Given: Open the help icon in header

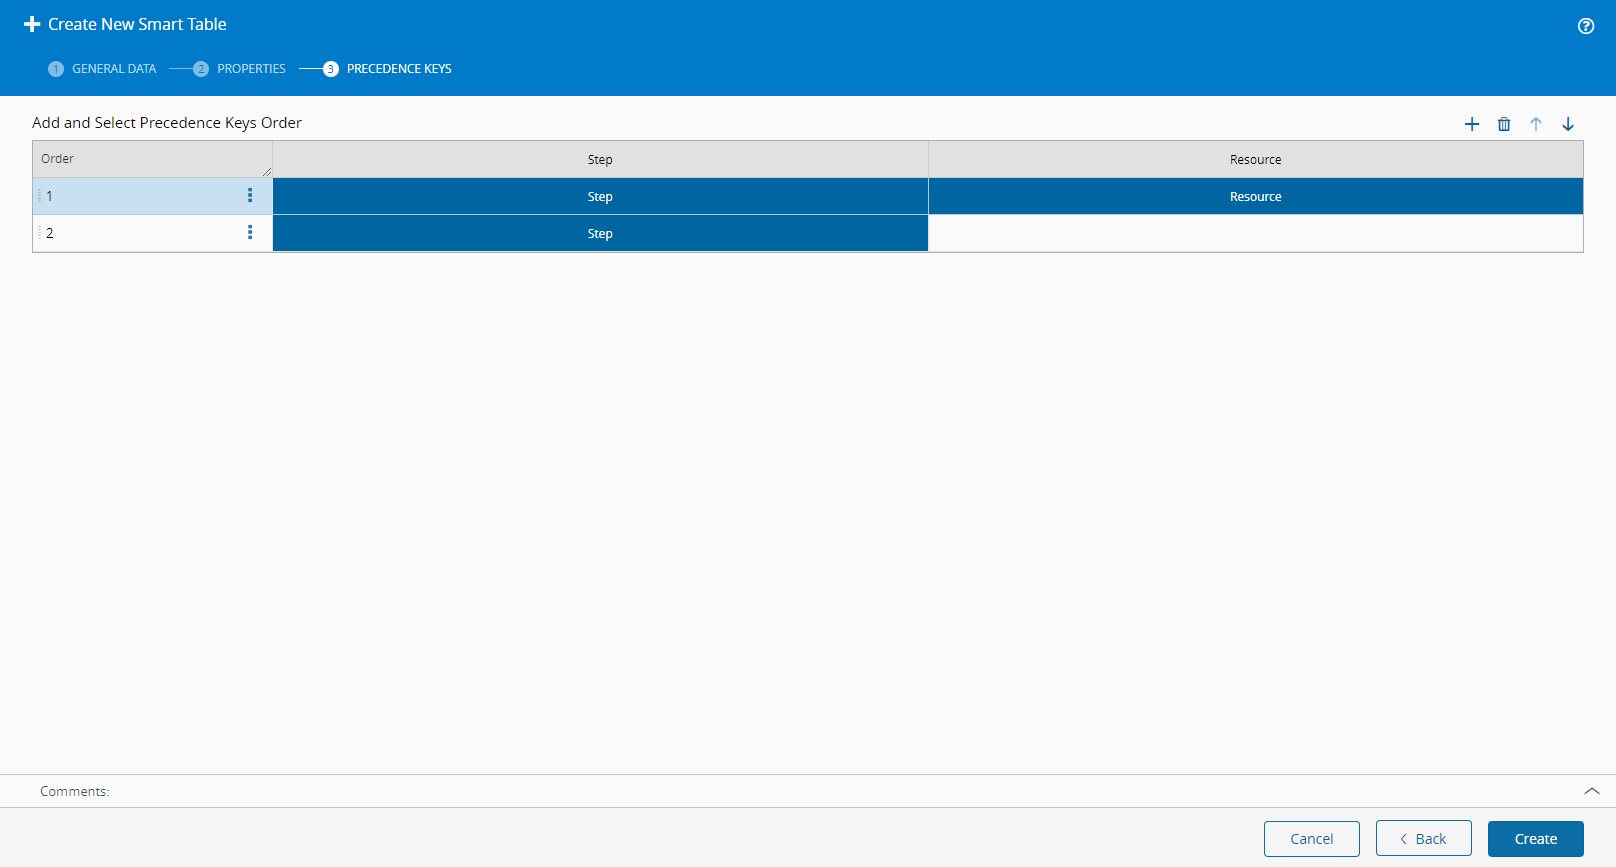Looking at the screenshot, I should pyautogui.click(x=1586, y=26).
